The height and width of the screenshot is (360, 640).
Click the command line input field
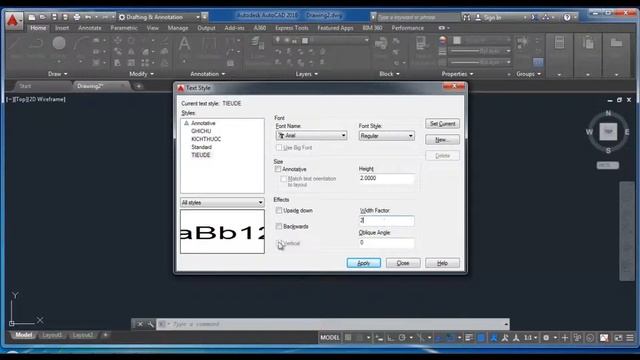tap(333, 324)
